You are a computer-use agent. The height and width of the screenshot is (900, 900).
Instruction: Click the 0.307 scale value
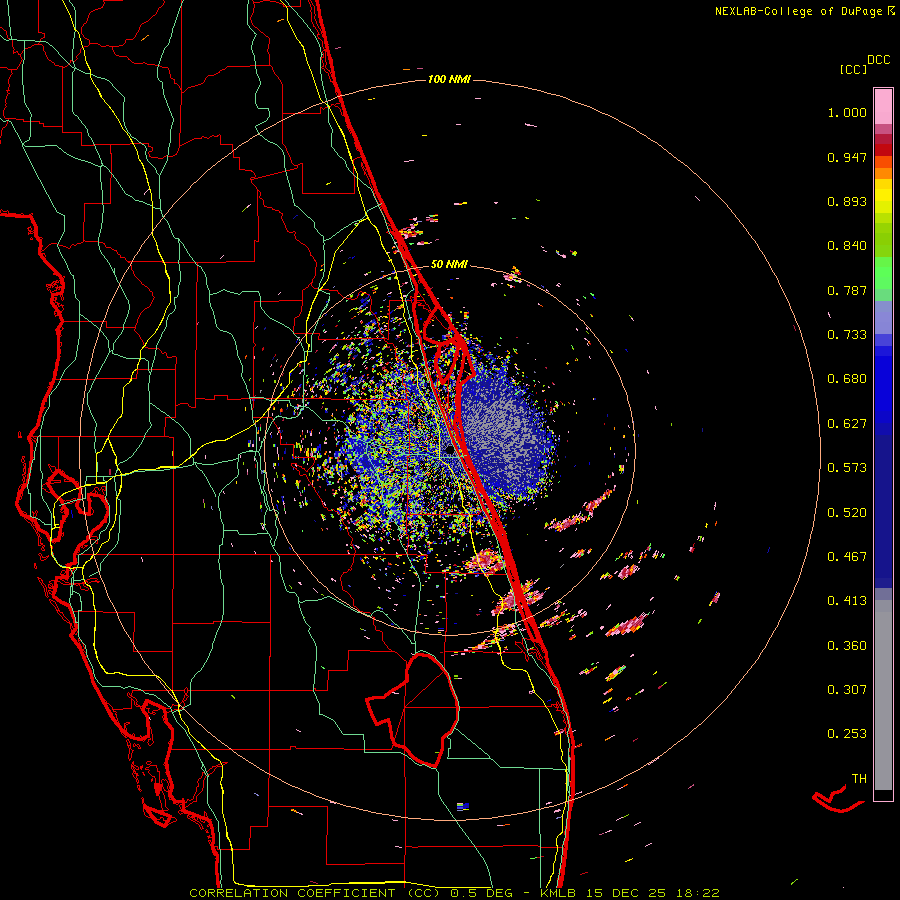(847, 690)
